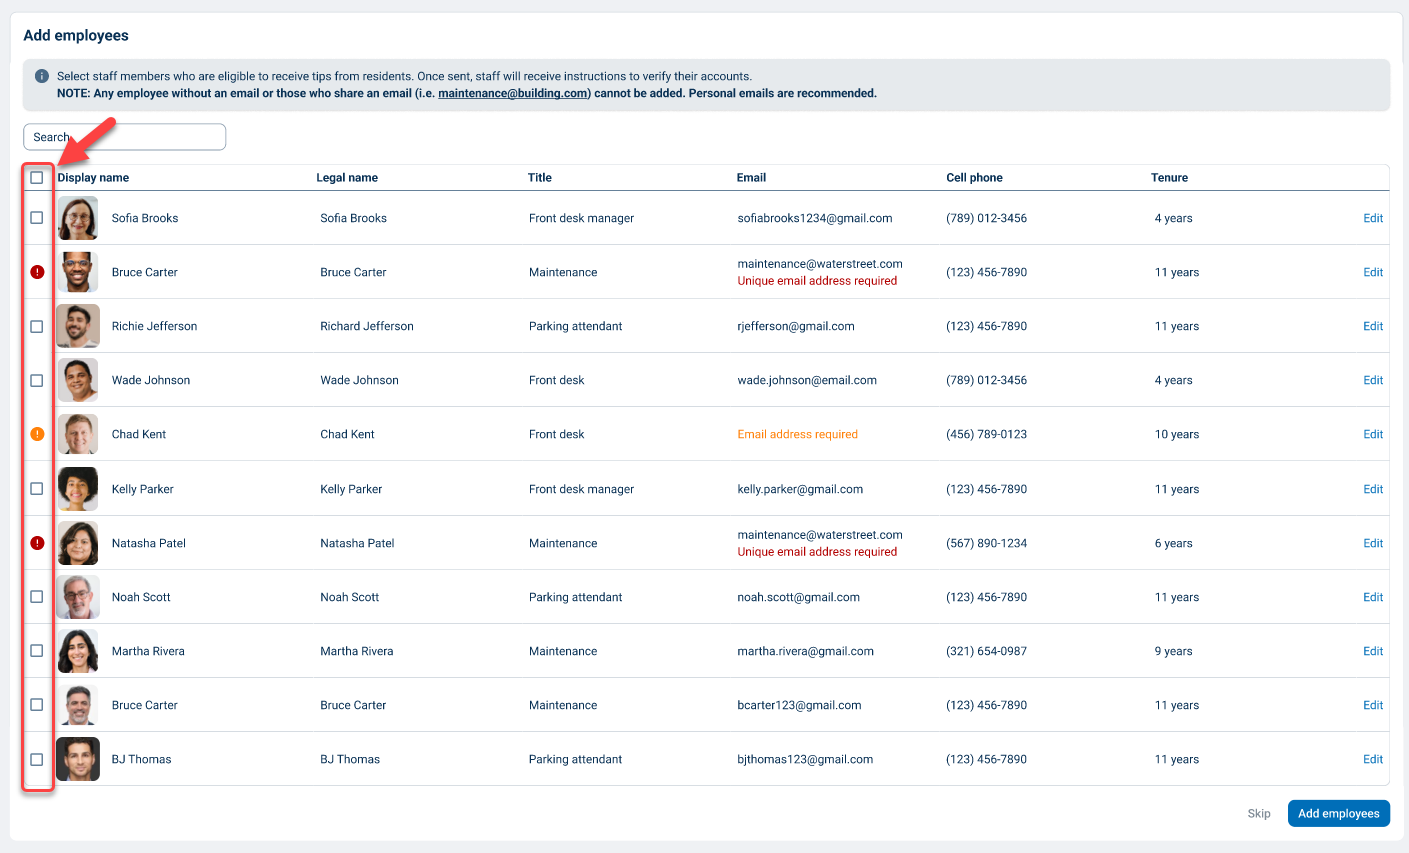Click the red error icon beside Natasha Patel
This screenshot has width=1409, height=853.
pos(37,543)
